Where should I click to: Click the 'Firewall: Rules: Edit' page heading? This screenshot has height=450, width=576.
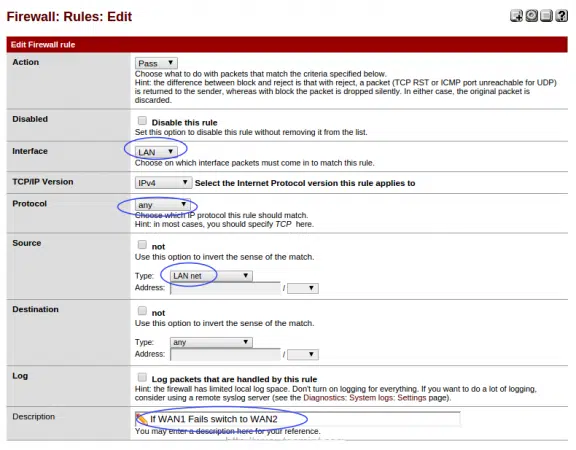click(69, 17)
